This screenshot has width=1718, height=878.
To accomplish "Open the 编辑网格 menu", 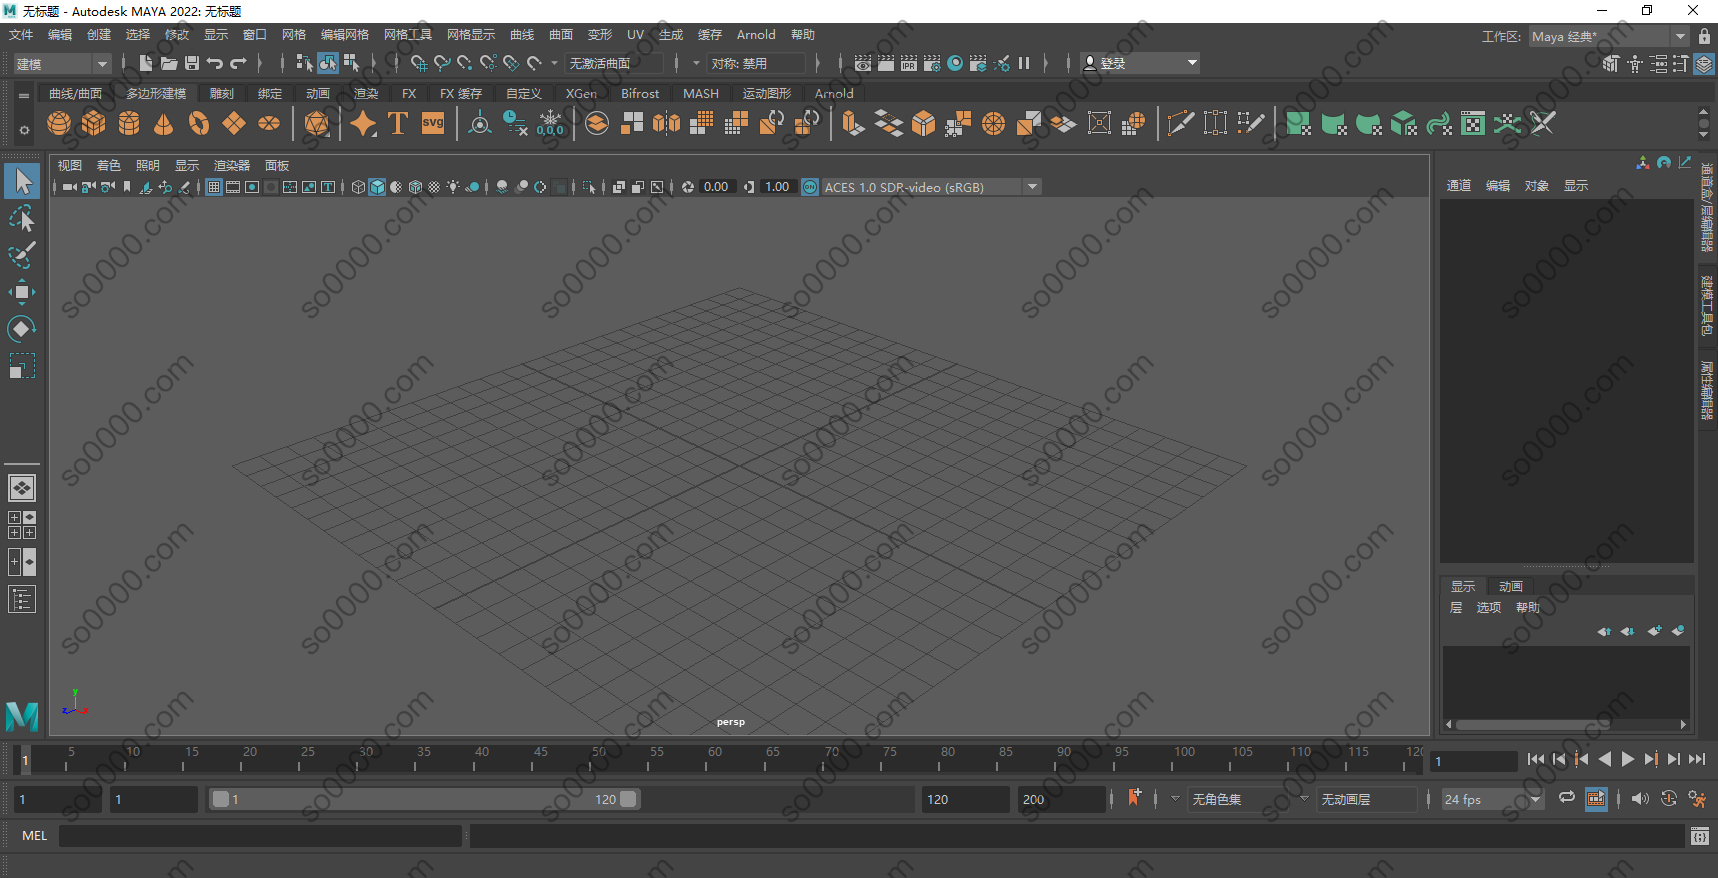I will (x=345, y=35).
